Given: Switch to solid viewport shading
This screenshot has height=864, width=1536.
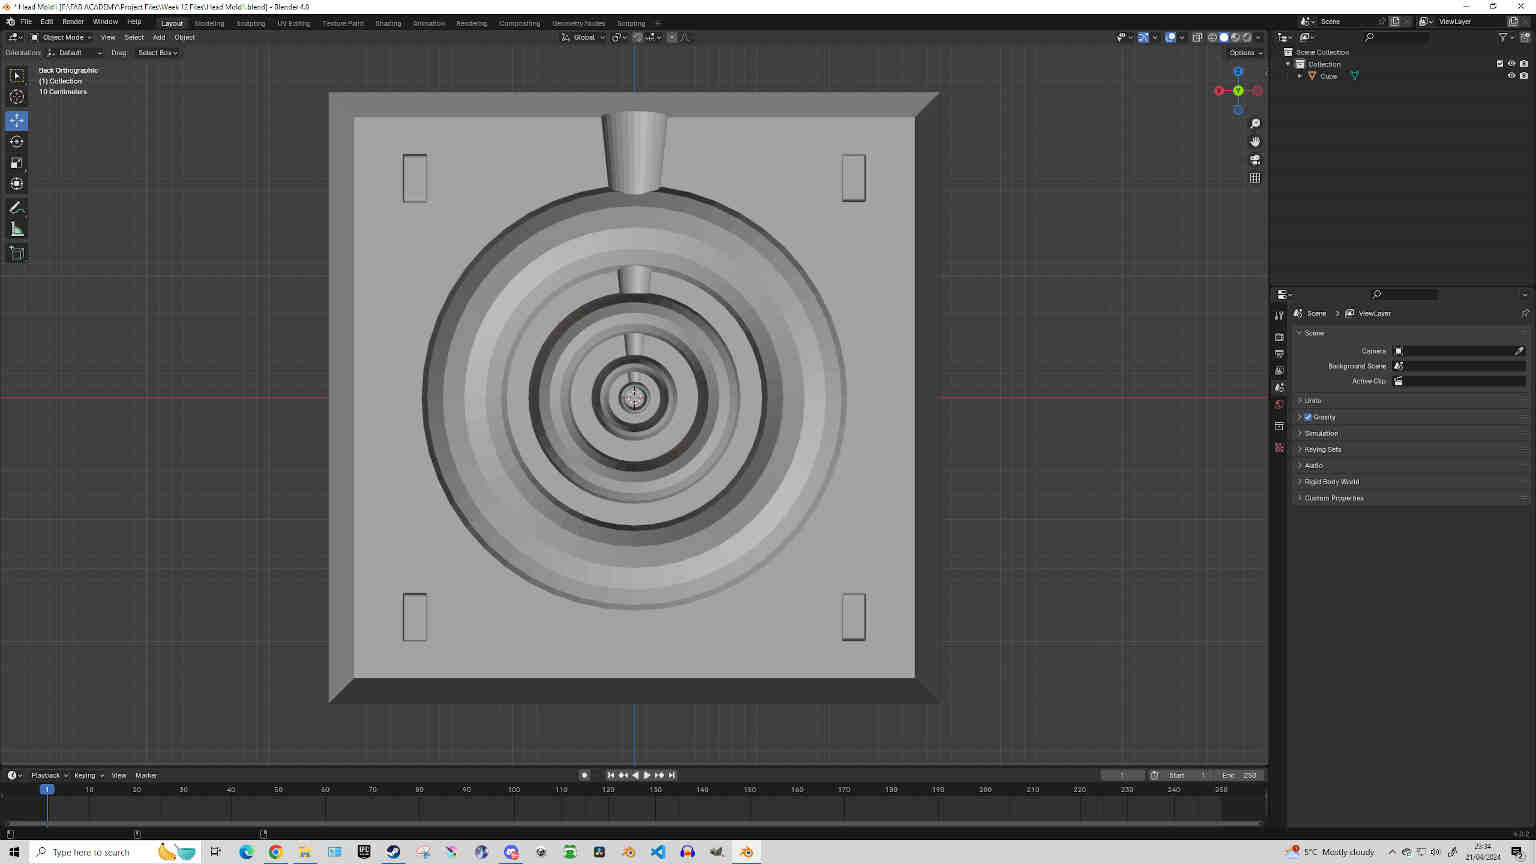Looking at the screenshot, I should (x=1224, y=37).
